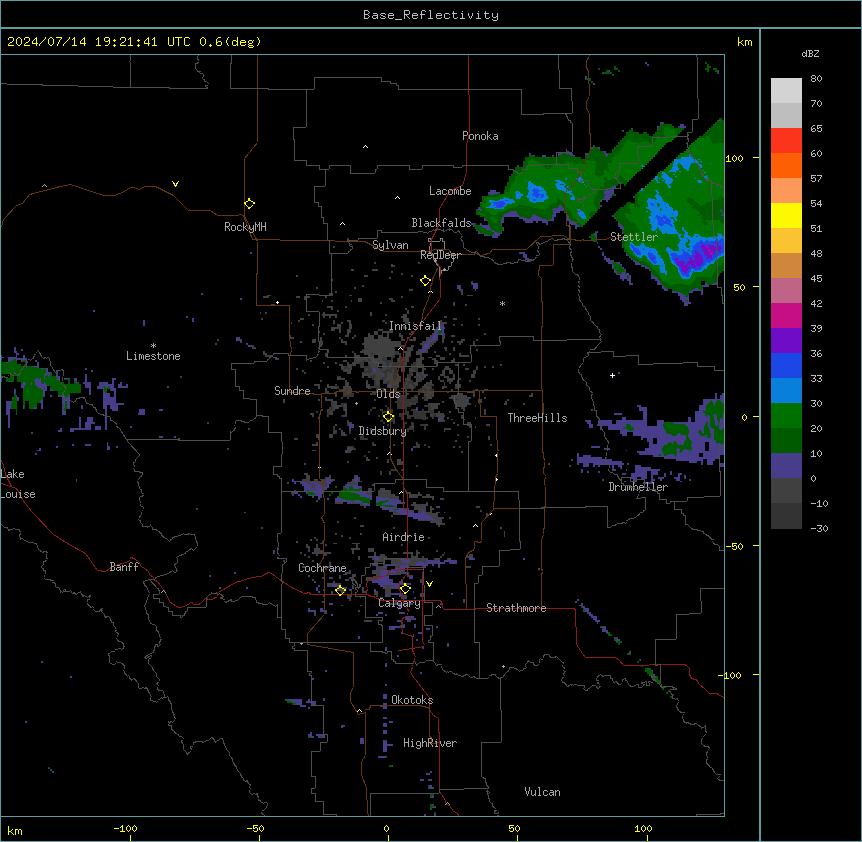Click the magenta 42 dBZ legend swatch
The width and height of the screenshot is (862, 842).
pos(786,315)
